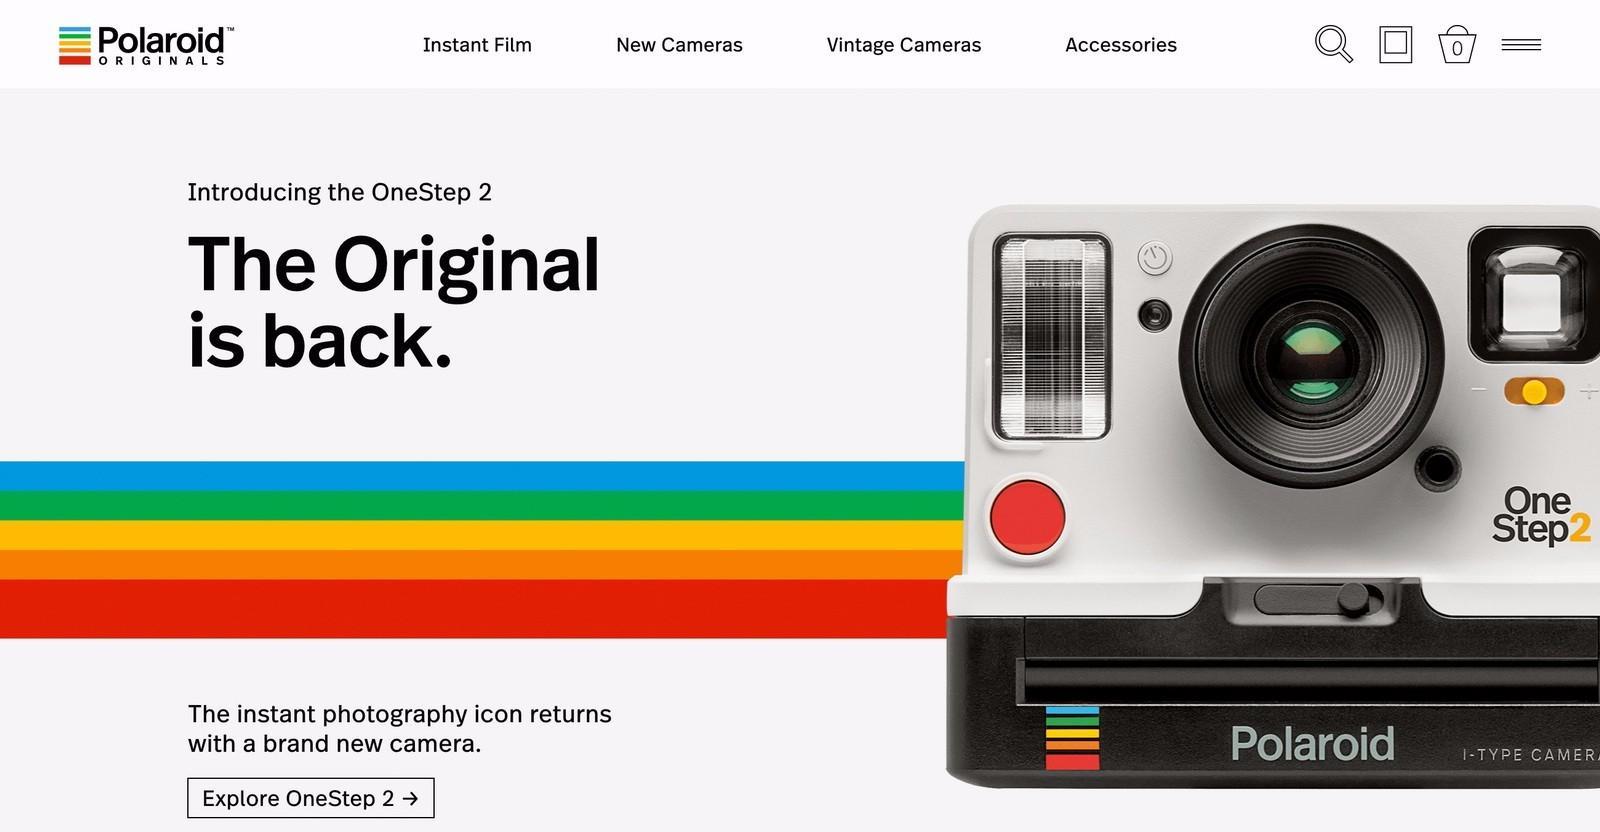Click the square photo frame icon
Viewport: 1600px width, 832px height.
1395,44
